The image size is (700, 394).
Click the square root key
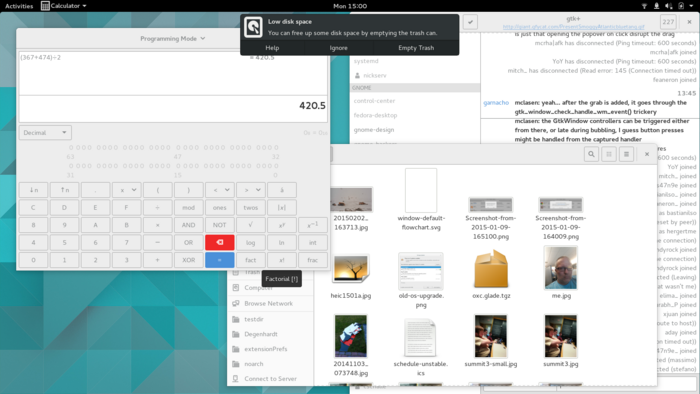250,225
